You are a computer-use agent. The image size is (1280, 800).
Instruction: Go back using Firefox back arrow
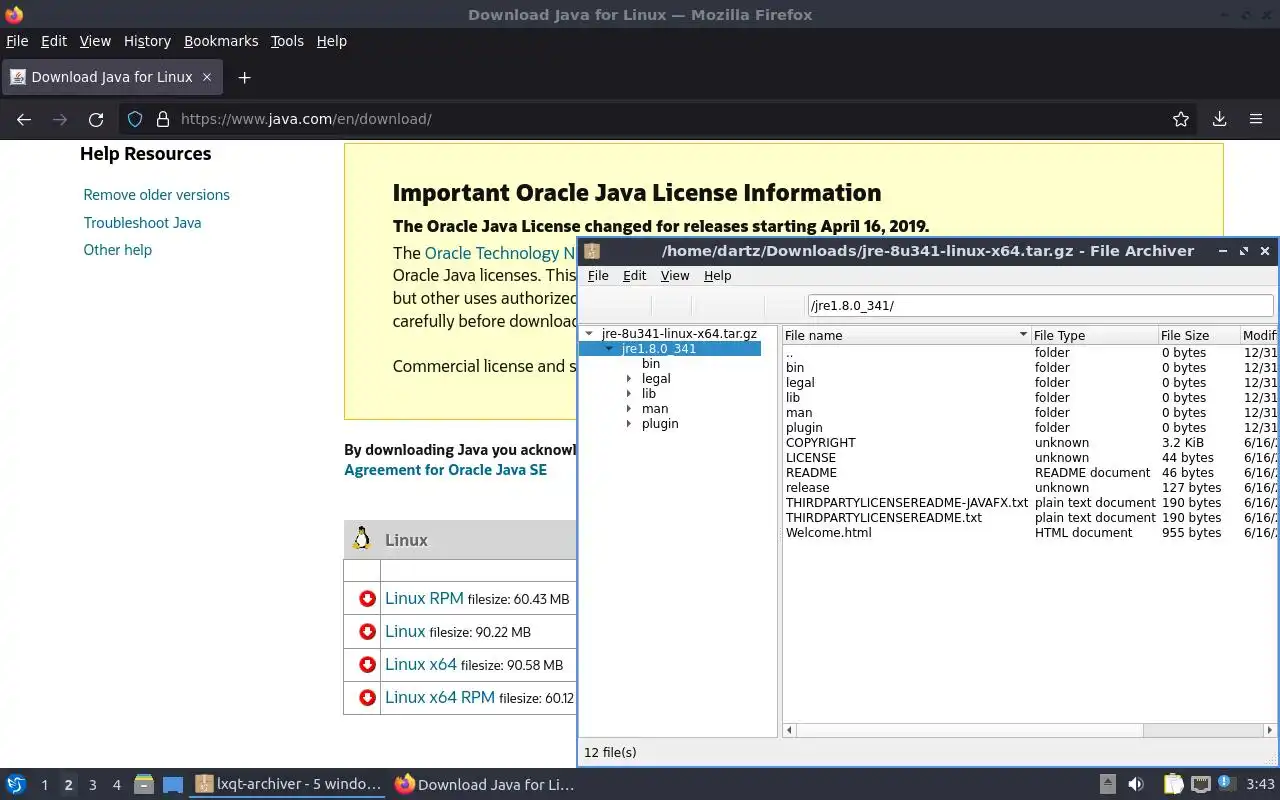24,119
